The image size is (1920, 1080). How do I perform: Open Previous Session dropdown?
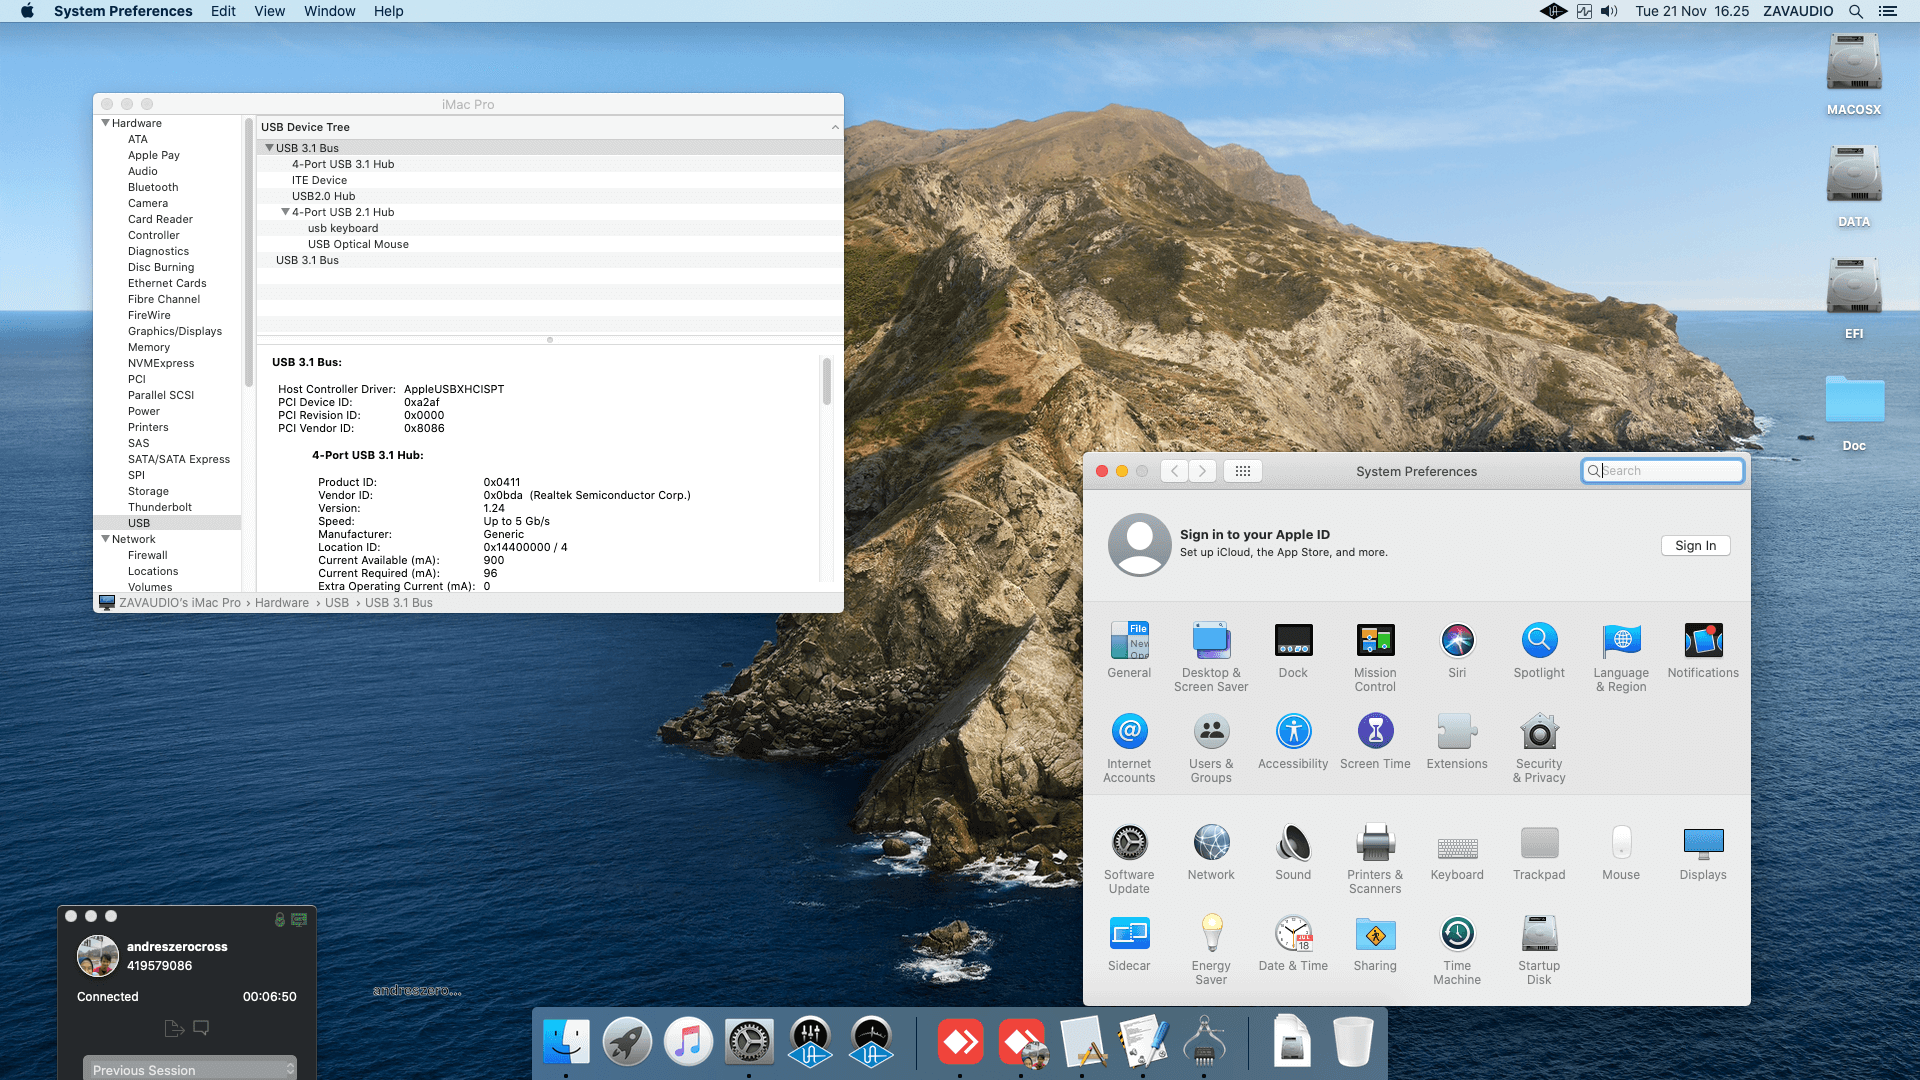(x=190, y=1069)
